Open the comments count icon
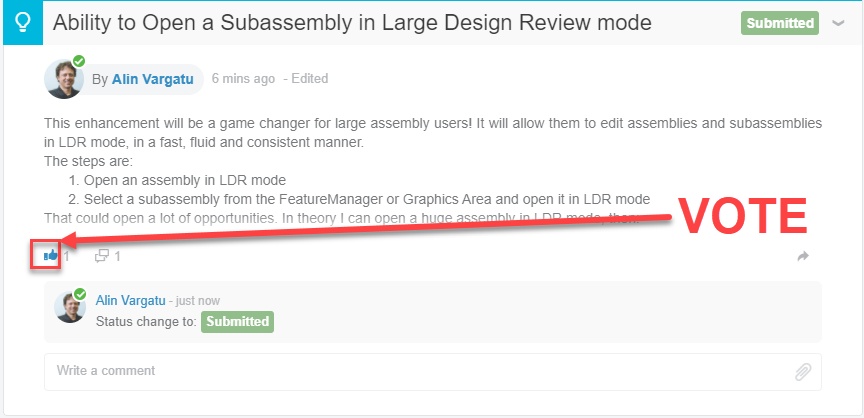This screenshot has width=864, height=418. [x=102, y=256]
